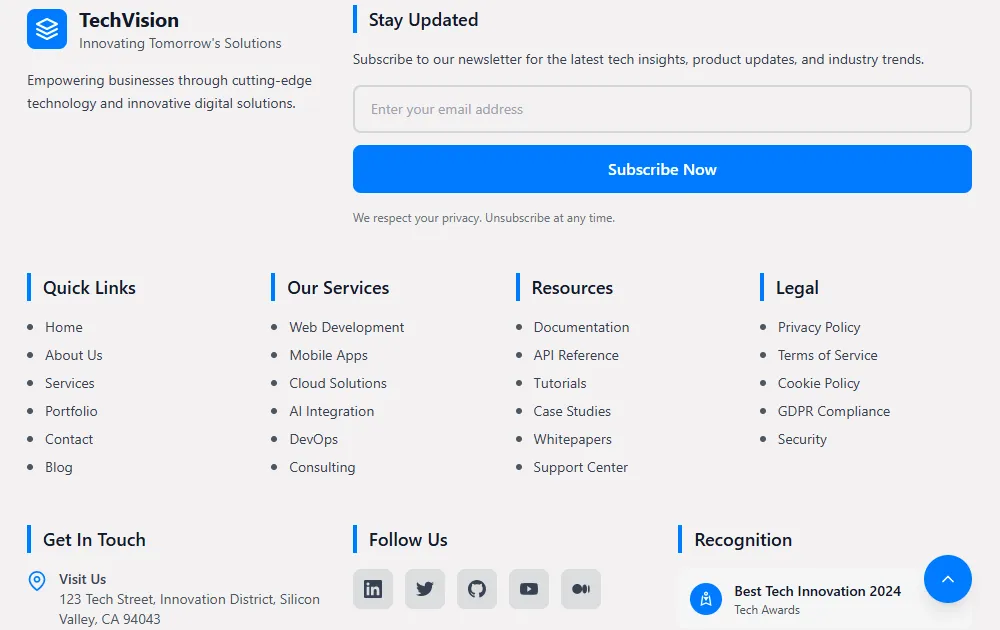Open the LinkedIn social icon
This screenshot has height=630, width=1000.
click(373, 589)
